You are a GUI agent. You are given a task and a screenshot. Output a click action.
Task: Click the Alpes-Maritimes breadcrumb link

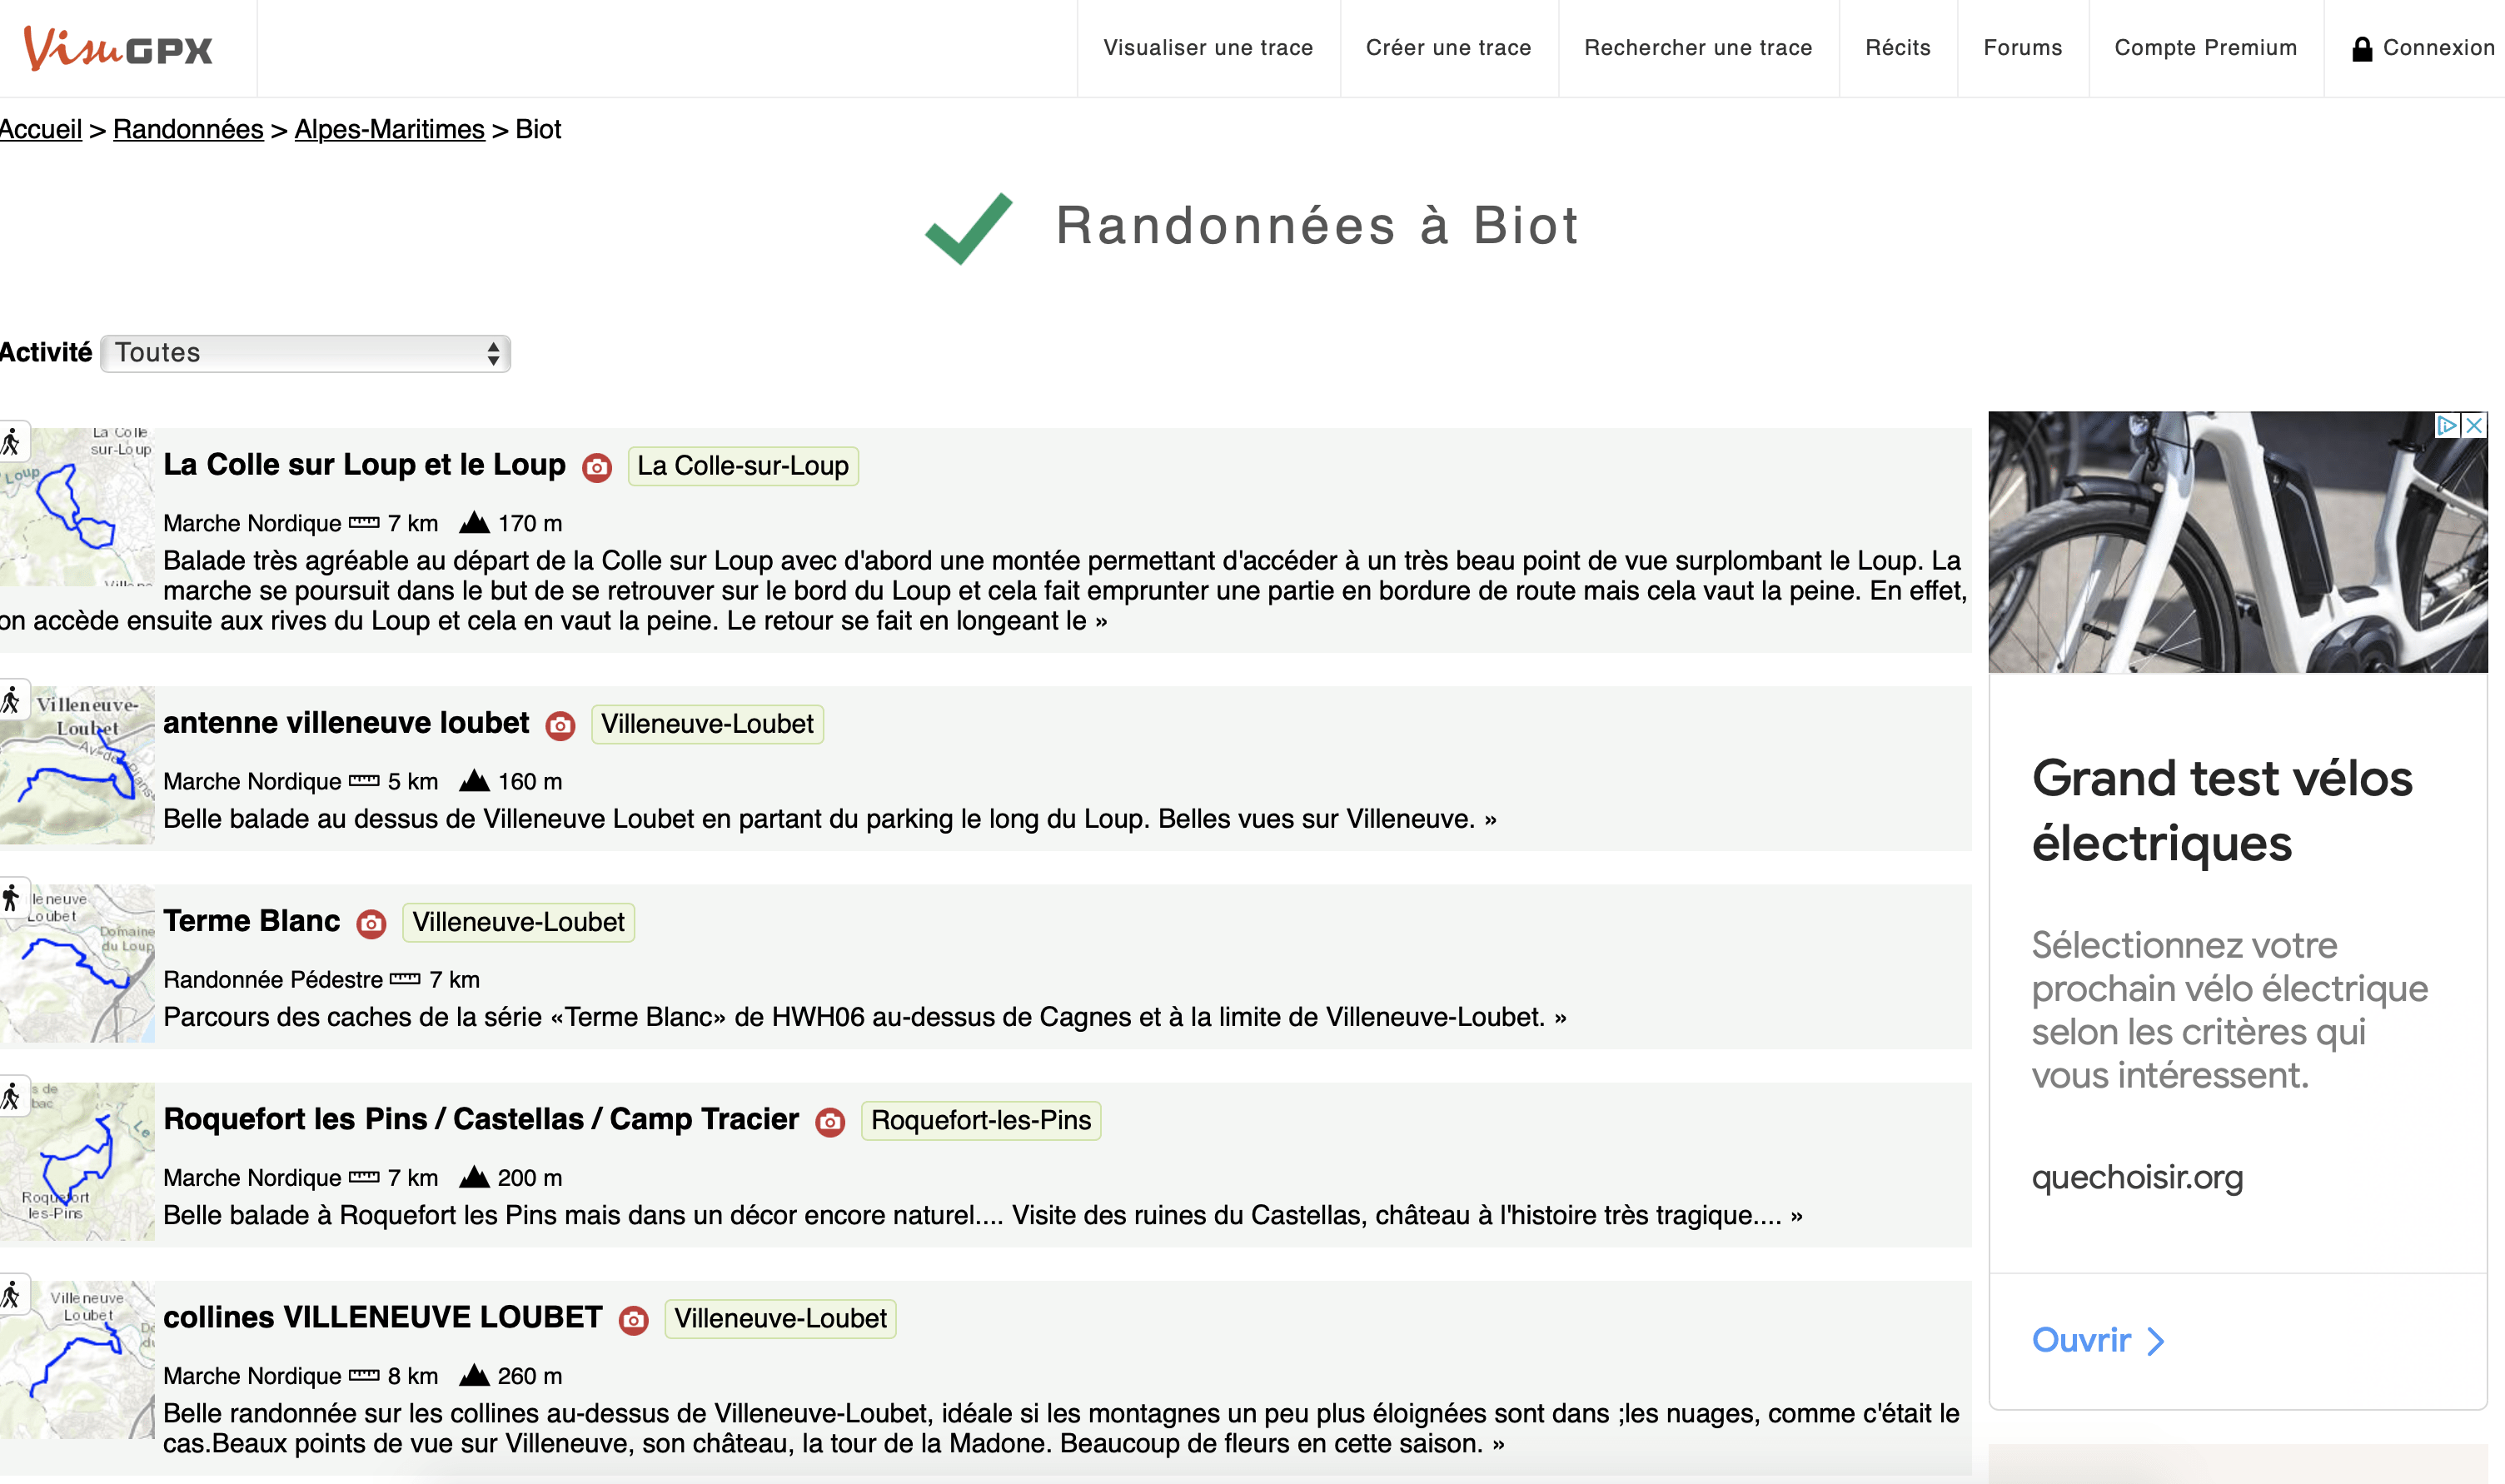coord(389,130)
